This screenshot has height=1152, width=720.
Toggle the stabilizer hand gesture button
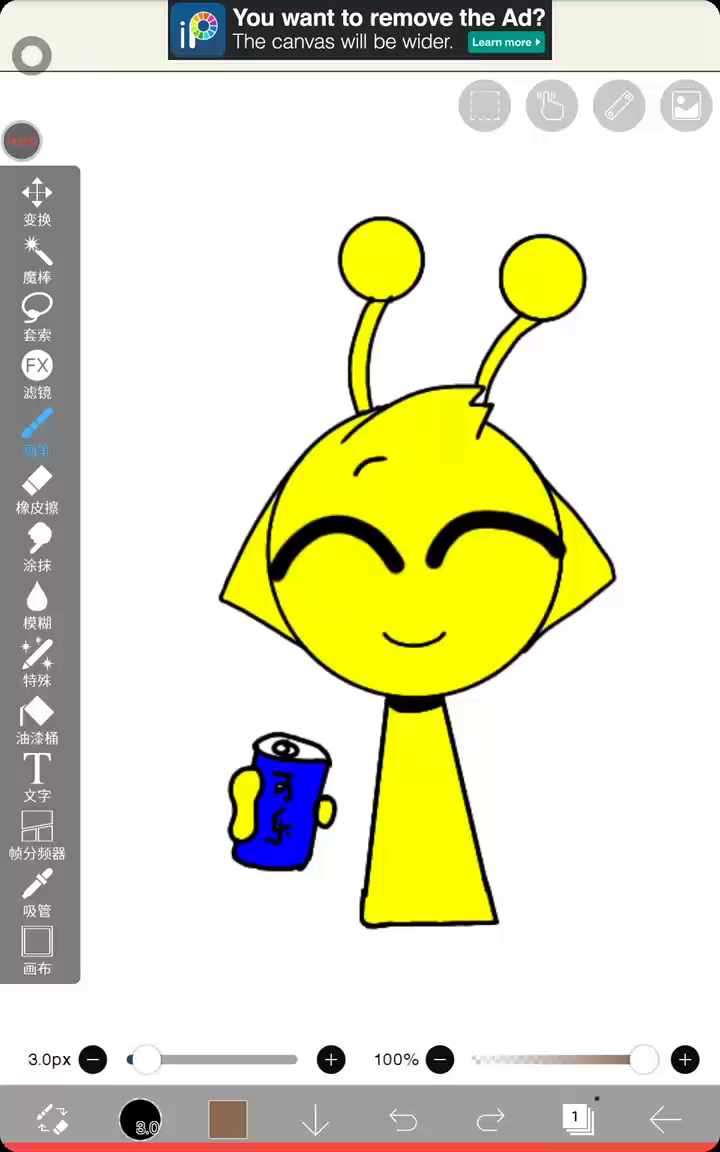[x=552, y=105]
